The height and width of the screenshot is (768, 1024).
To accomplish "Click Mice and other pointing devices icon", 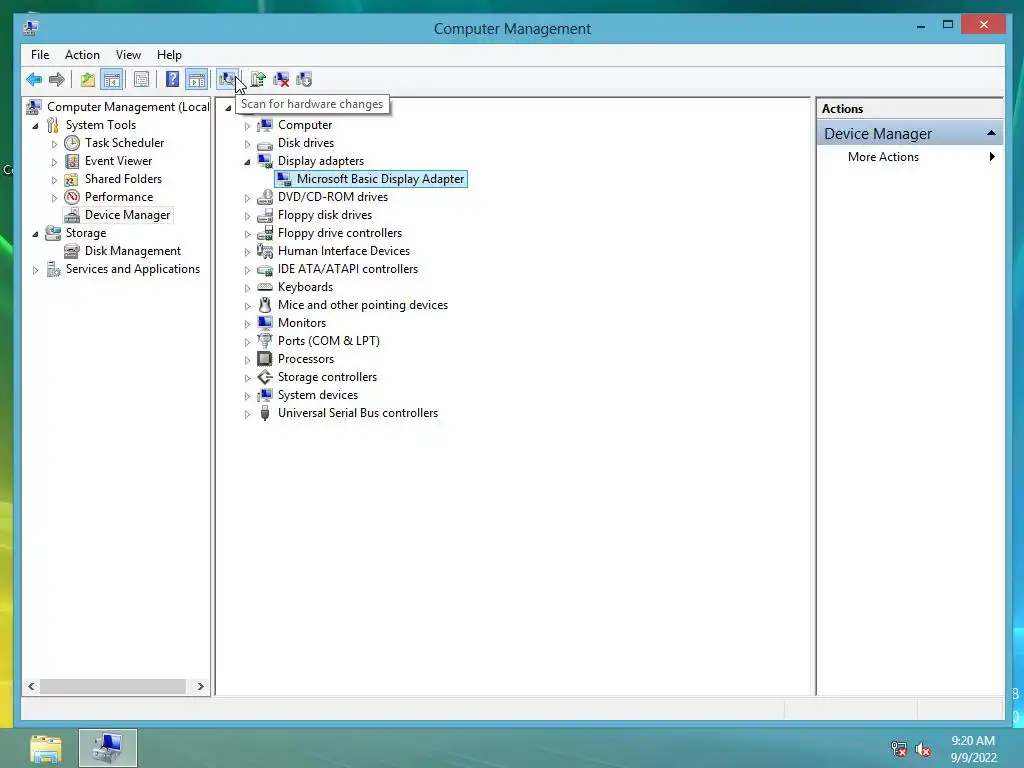I will click(264, 305).
